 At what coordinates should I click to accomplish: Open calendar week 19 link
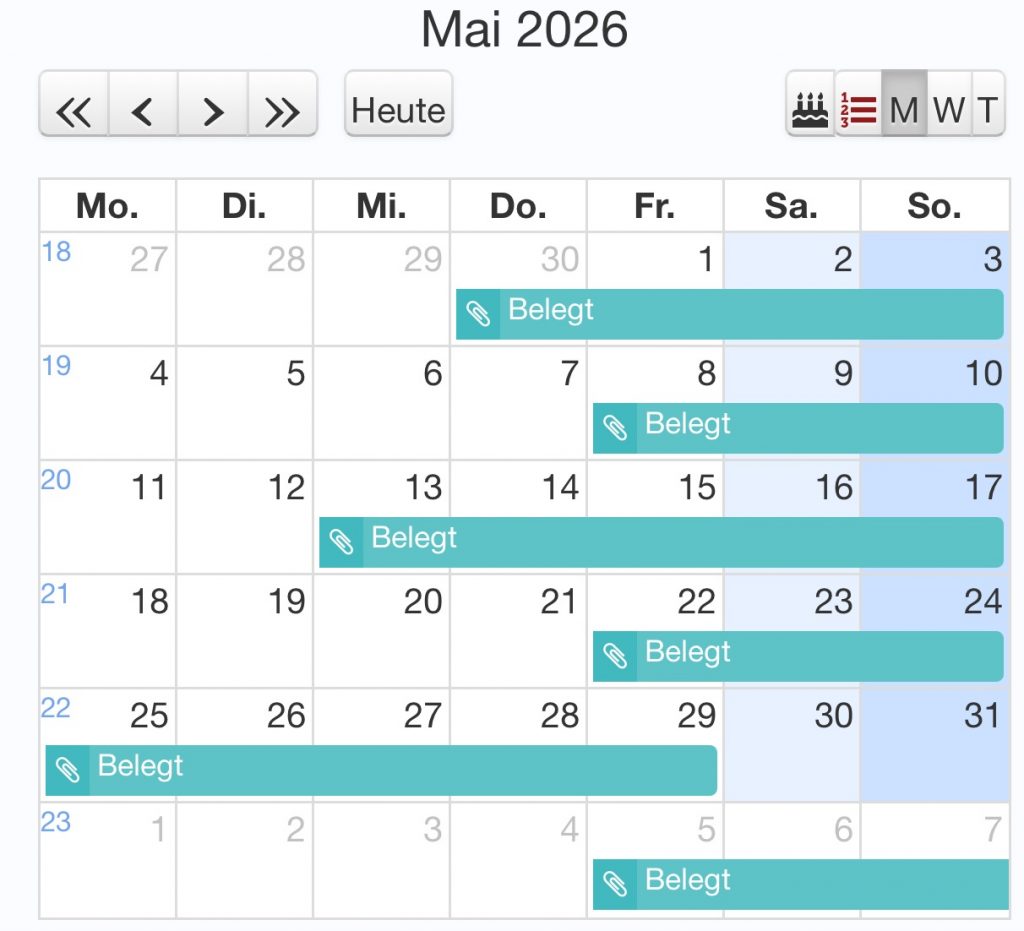coord(56,366)
